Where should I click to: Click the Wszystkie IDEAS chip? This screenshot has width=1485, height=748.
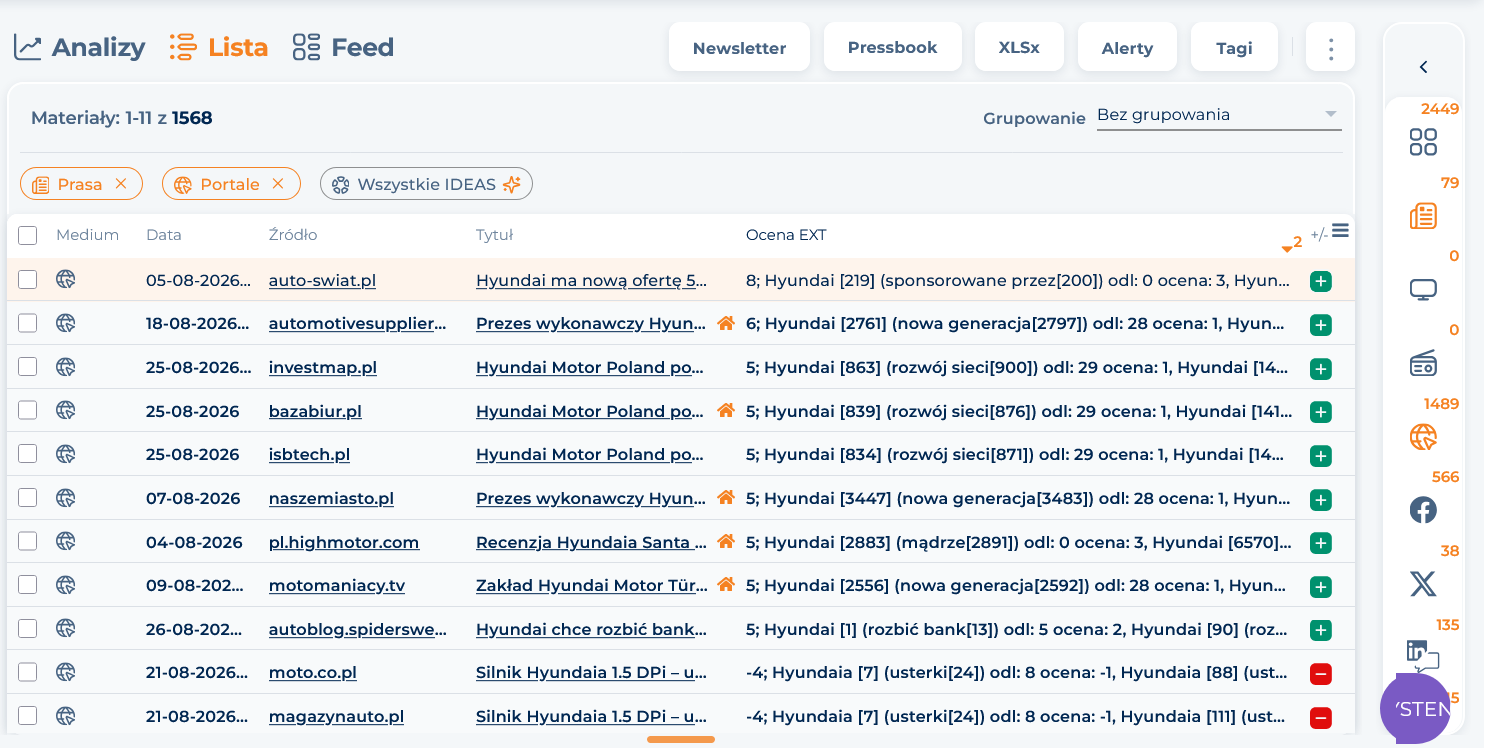426,184
